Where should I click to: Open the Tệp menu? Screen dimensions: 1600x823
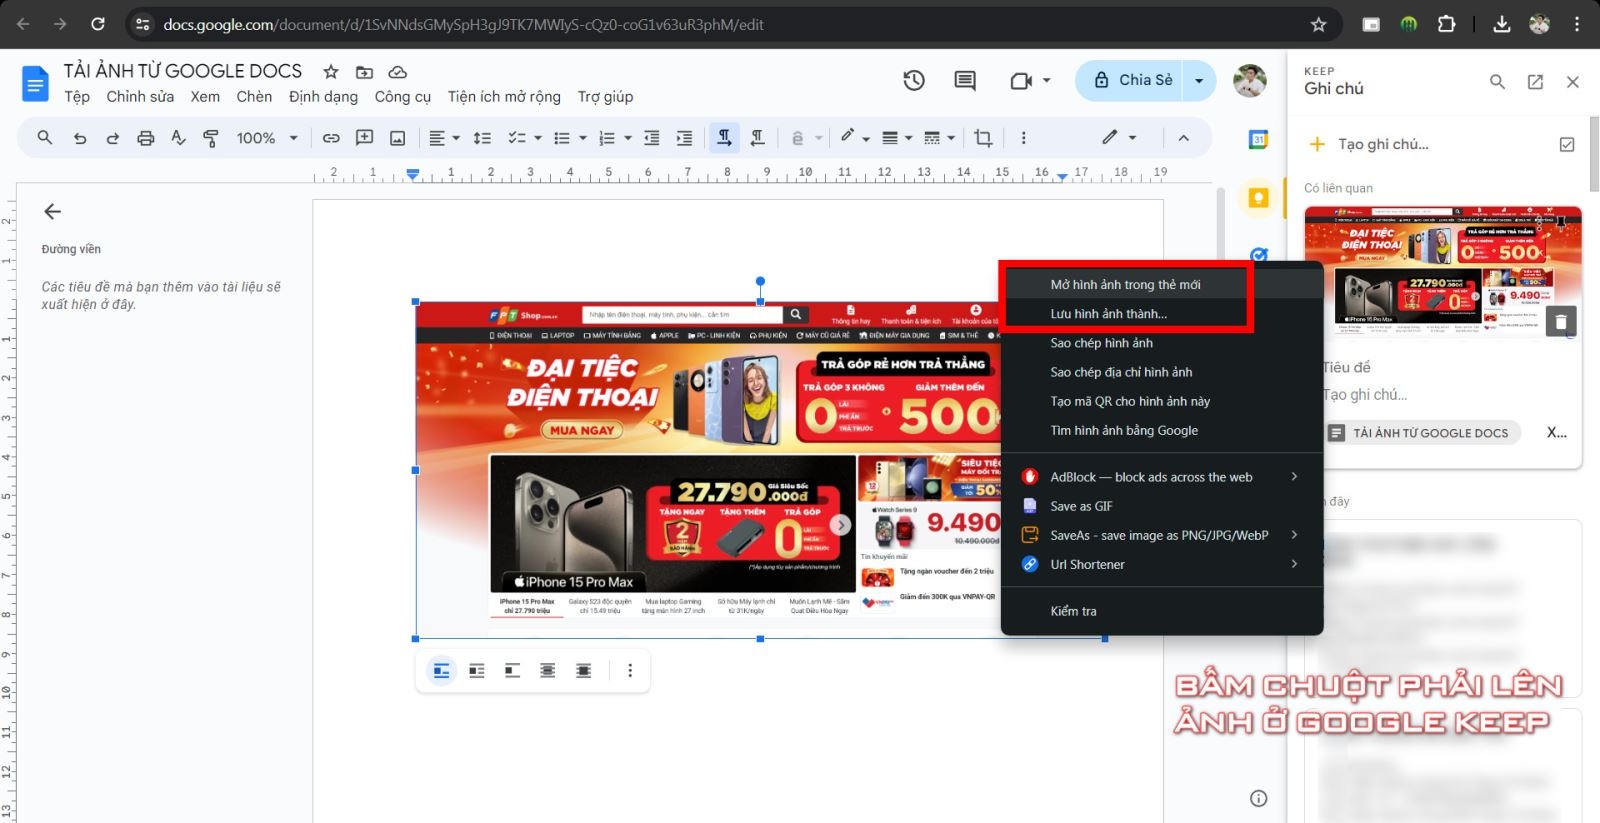pyautogui.click(x=77, y=97)
